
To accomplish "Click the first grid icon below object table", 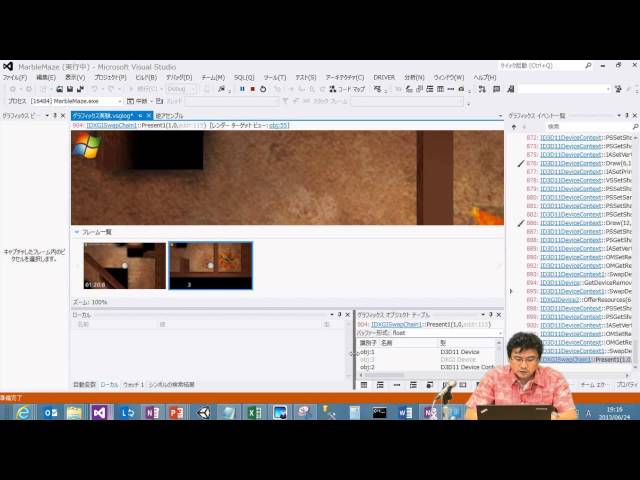I will (x=364, y=385).
